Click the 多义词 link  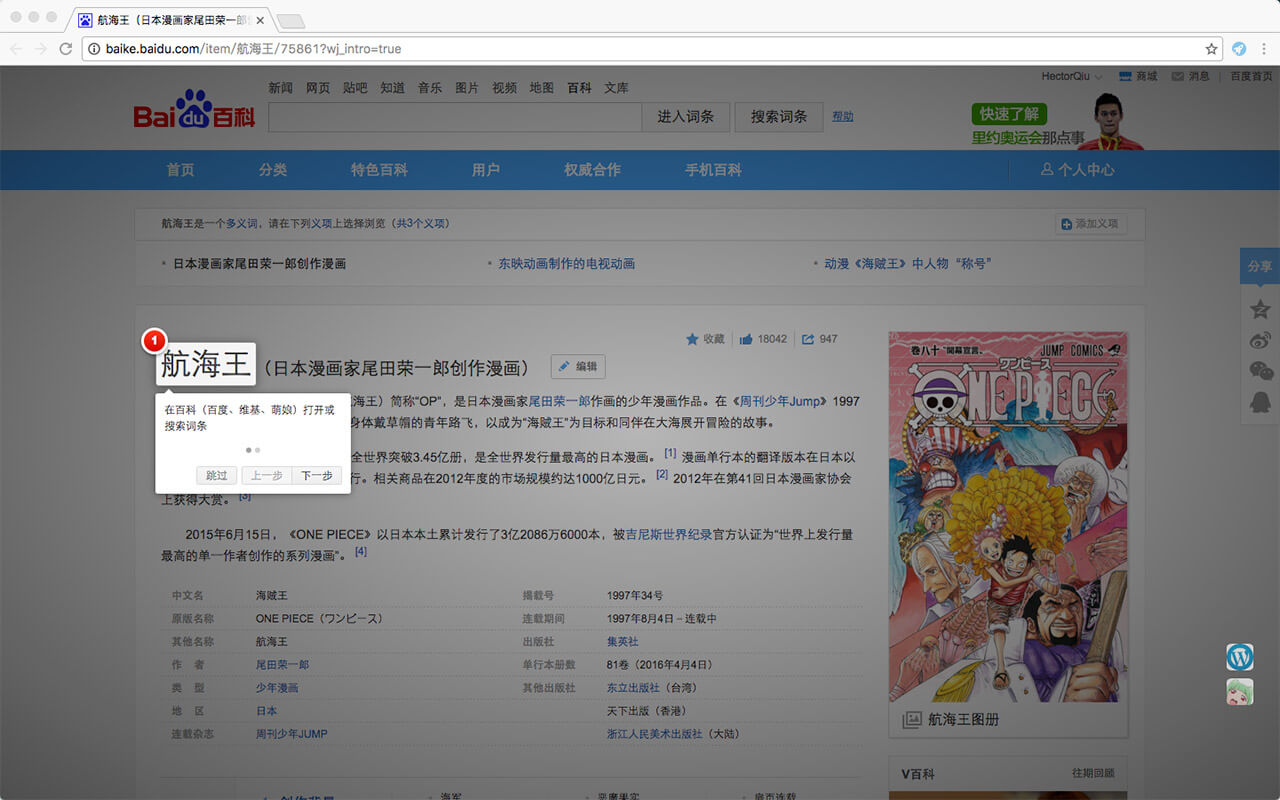(x=241, y=224)
